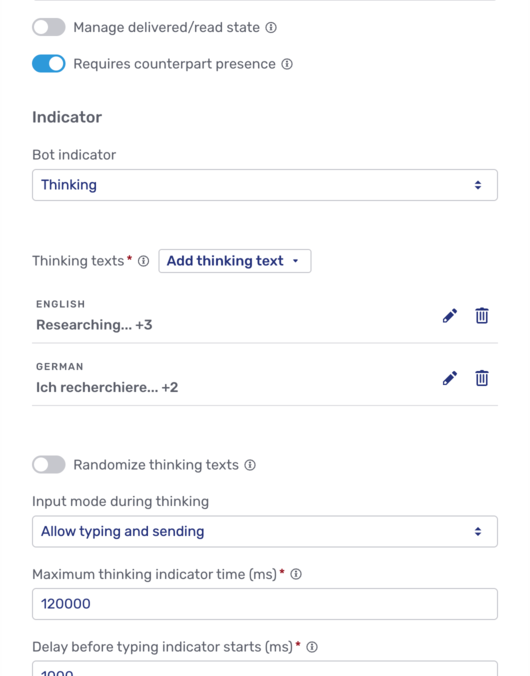Click the GERMAN language label
This screenshot has height=676, width=530.
pos(60,366)
